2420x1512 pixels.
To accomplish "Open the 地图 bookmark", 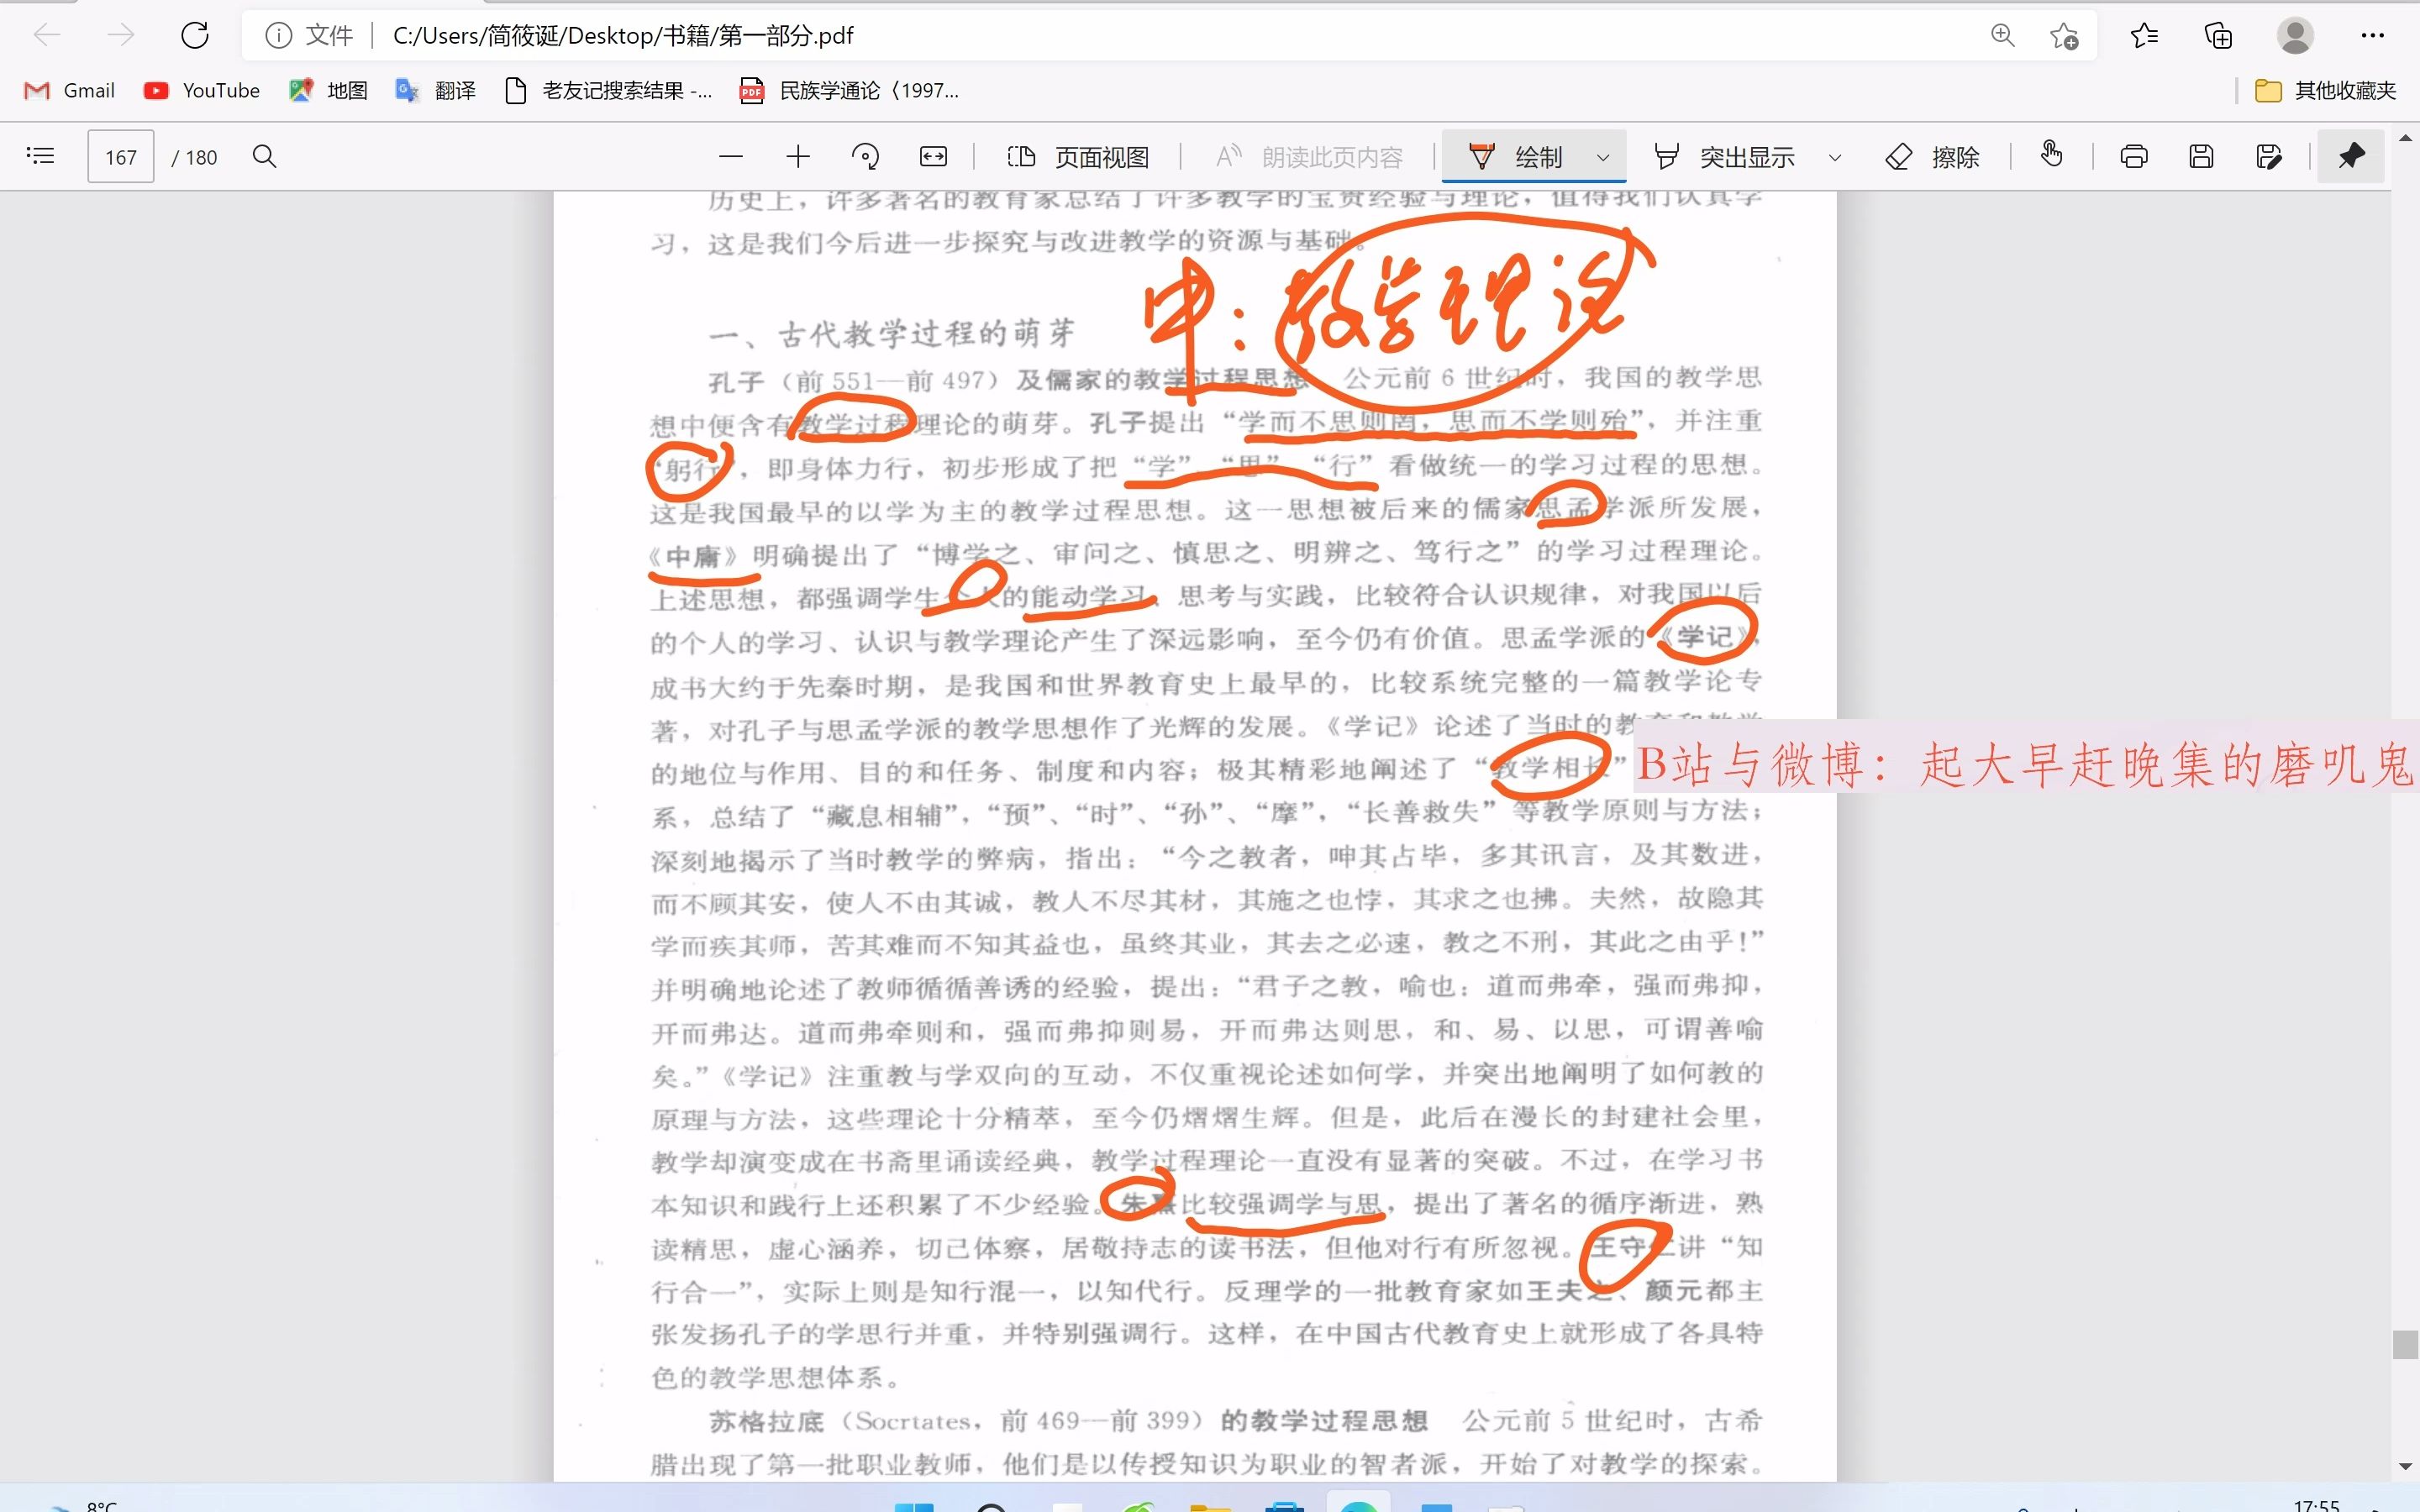I will 329,91.
